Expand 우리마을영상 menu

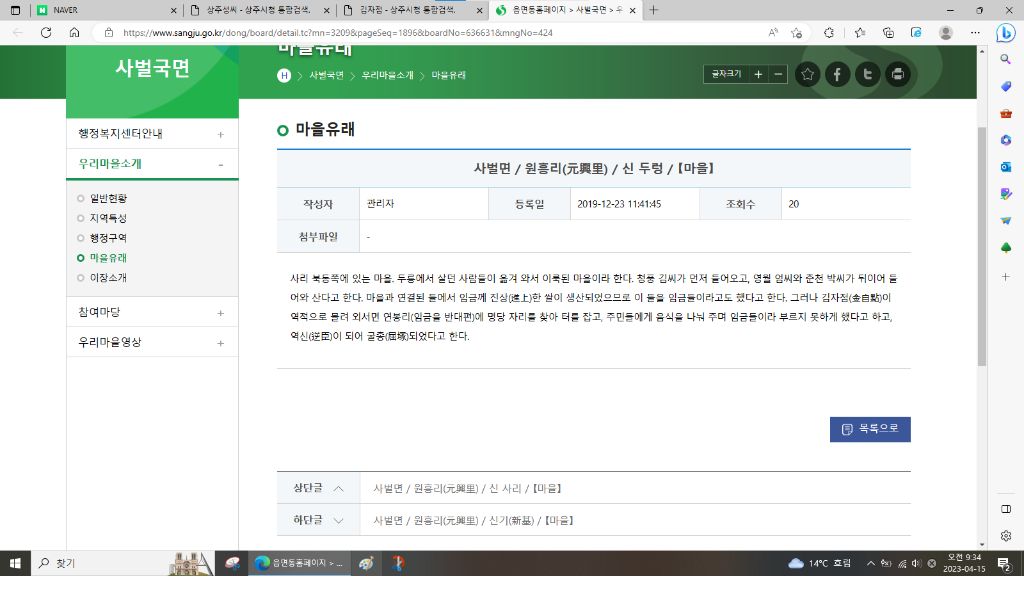(x=221, y=344)
